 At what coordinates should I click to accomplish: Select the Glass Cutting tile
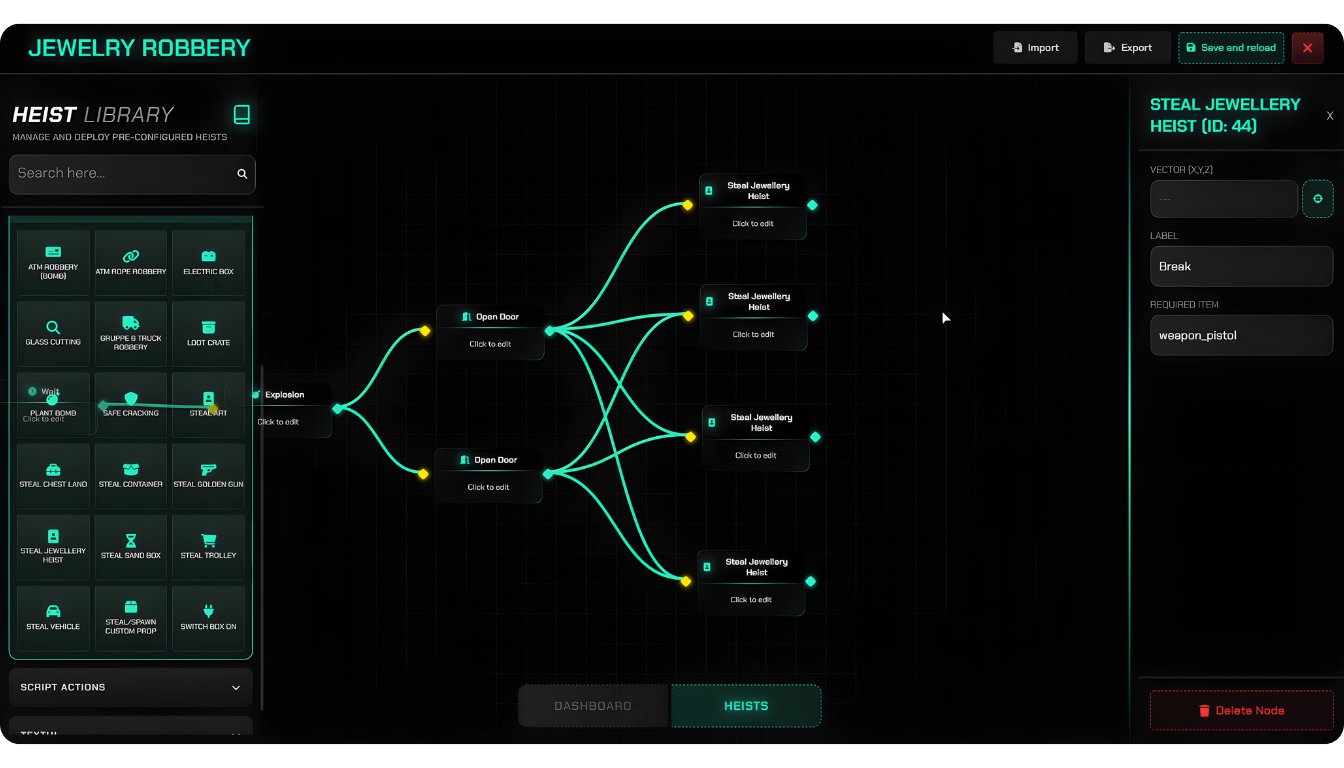(x=53, y=333)
